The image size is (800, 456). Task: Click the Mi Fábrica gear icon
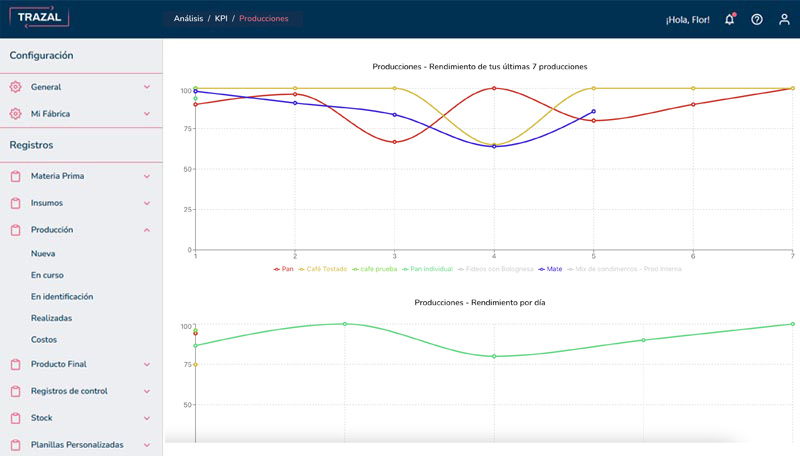click(15, 114)
